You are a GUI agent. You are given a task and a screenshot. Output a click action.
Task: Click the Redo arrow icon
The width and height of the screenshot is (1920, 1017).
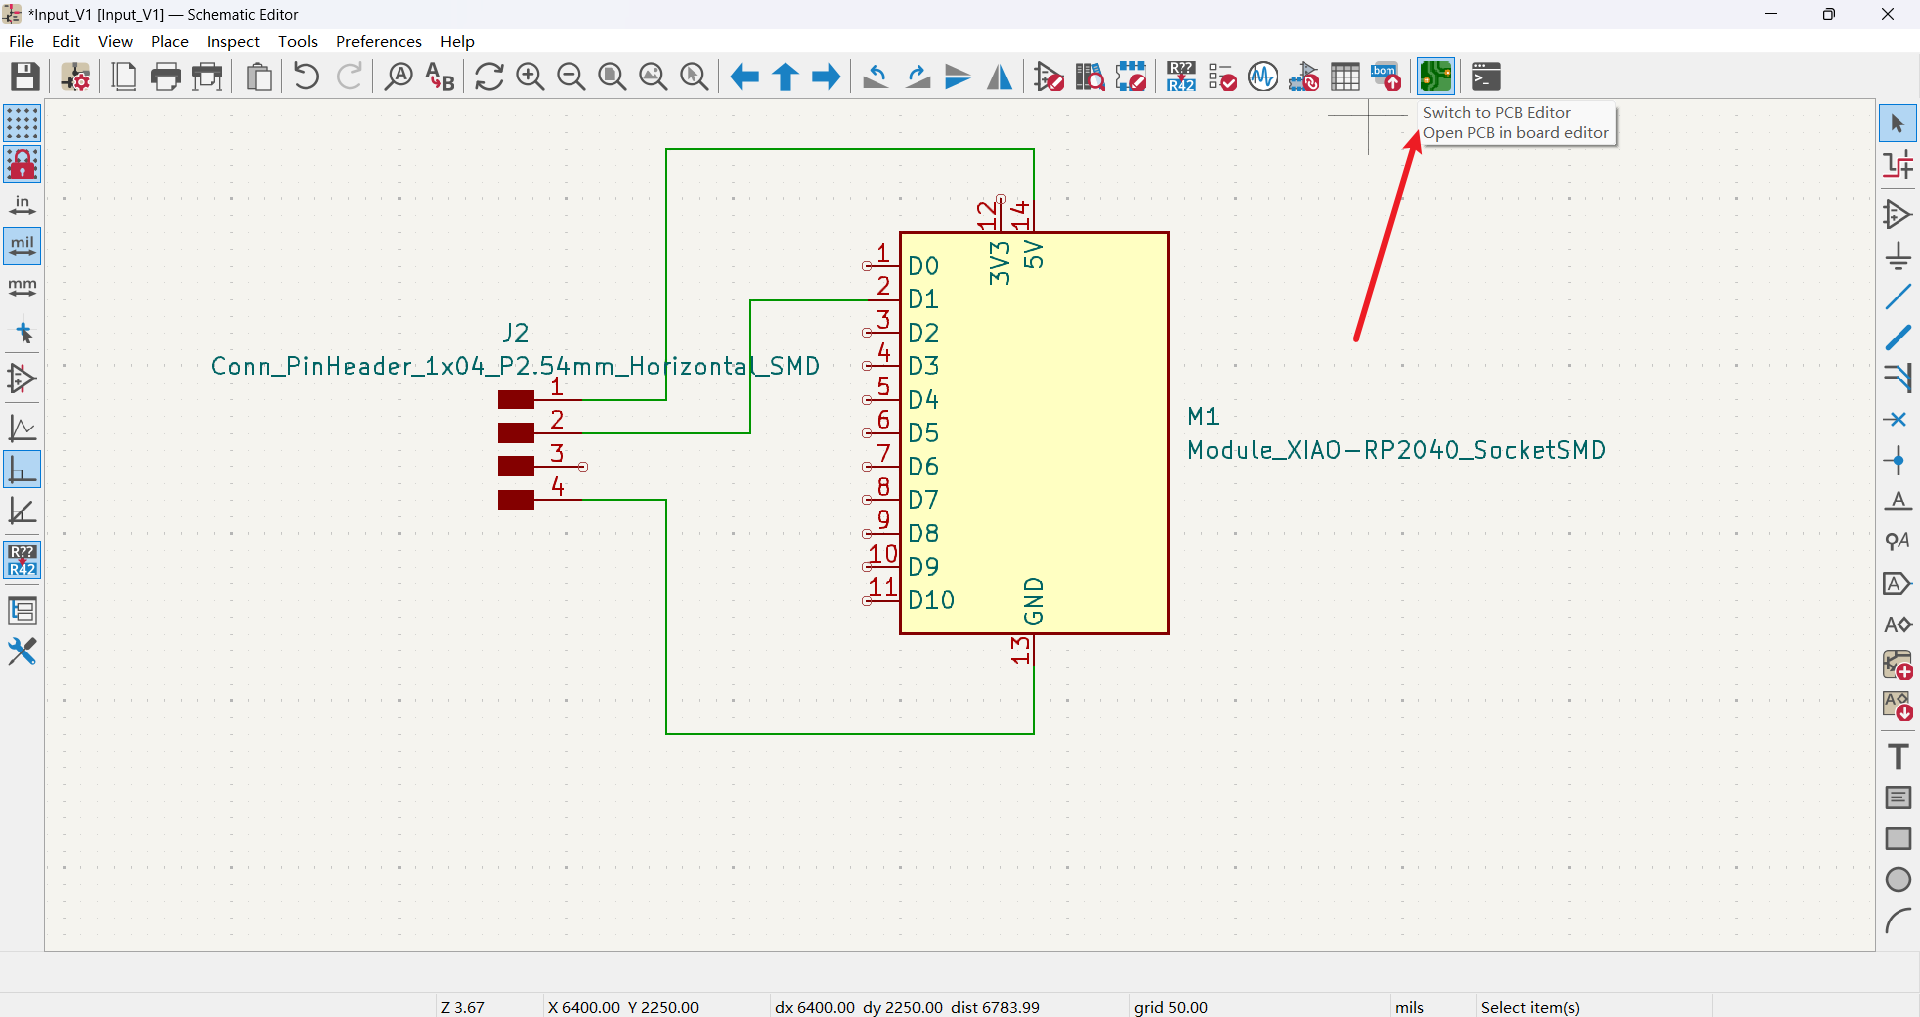click(x=349, y=76)
